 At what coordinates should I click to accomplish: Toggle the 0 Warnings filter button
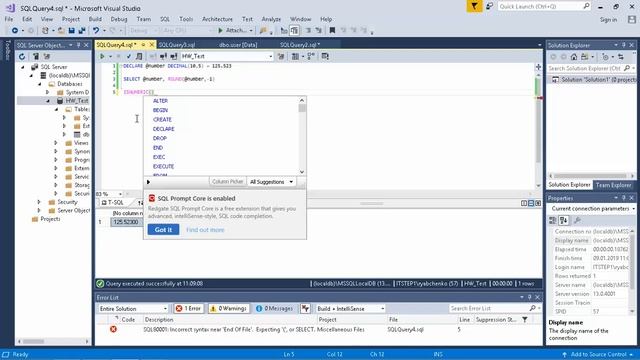pyautogui.click(x=229, y=309)
